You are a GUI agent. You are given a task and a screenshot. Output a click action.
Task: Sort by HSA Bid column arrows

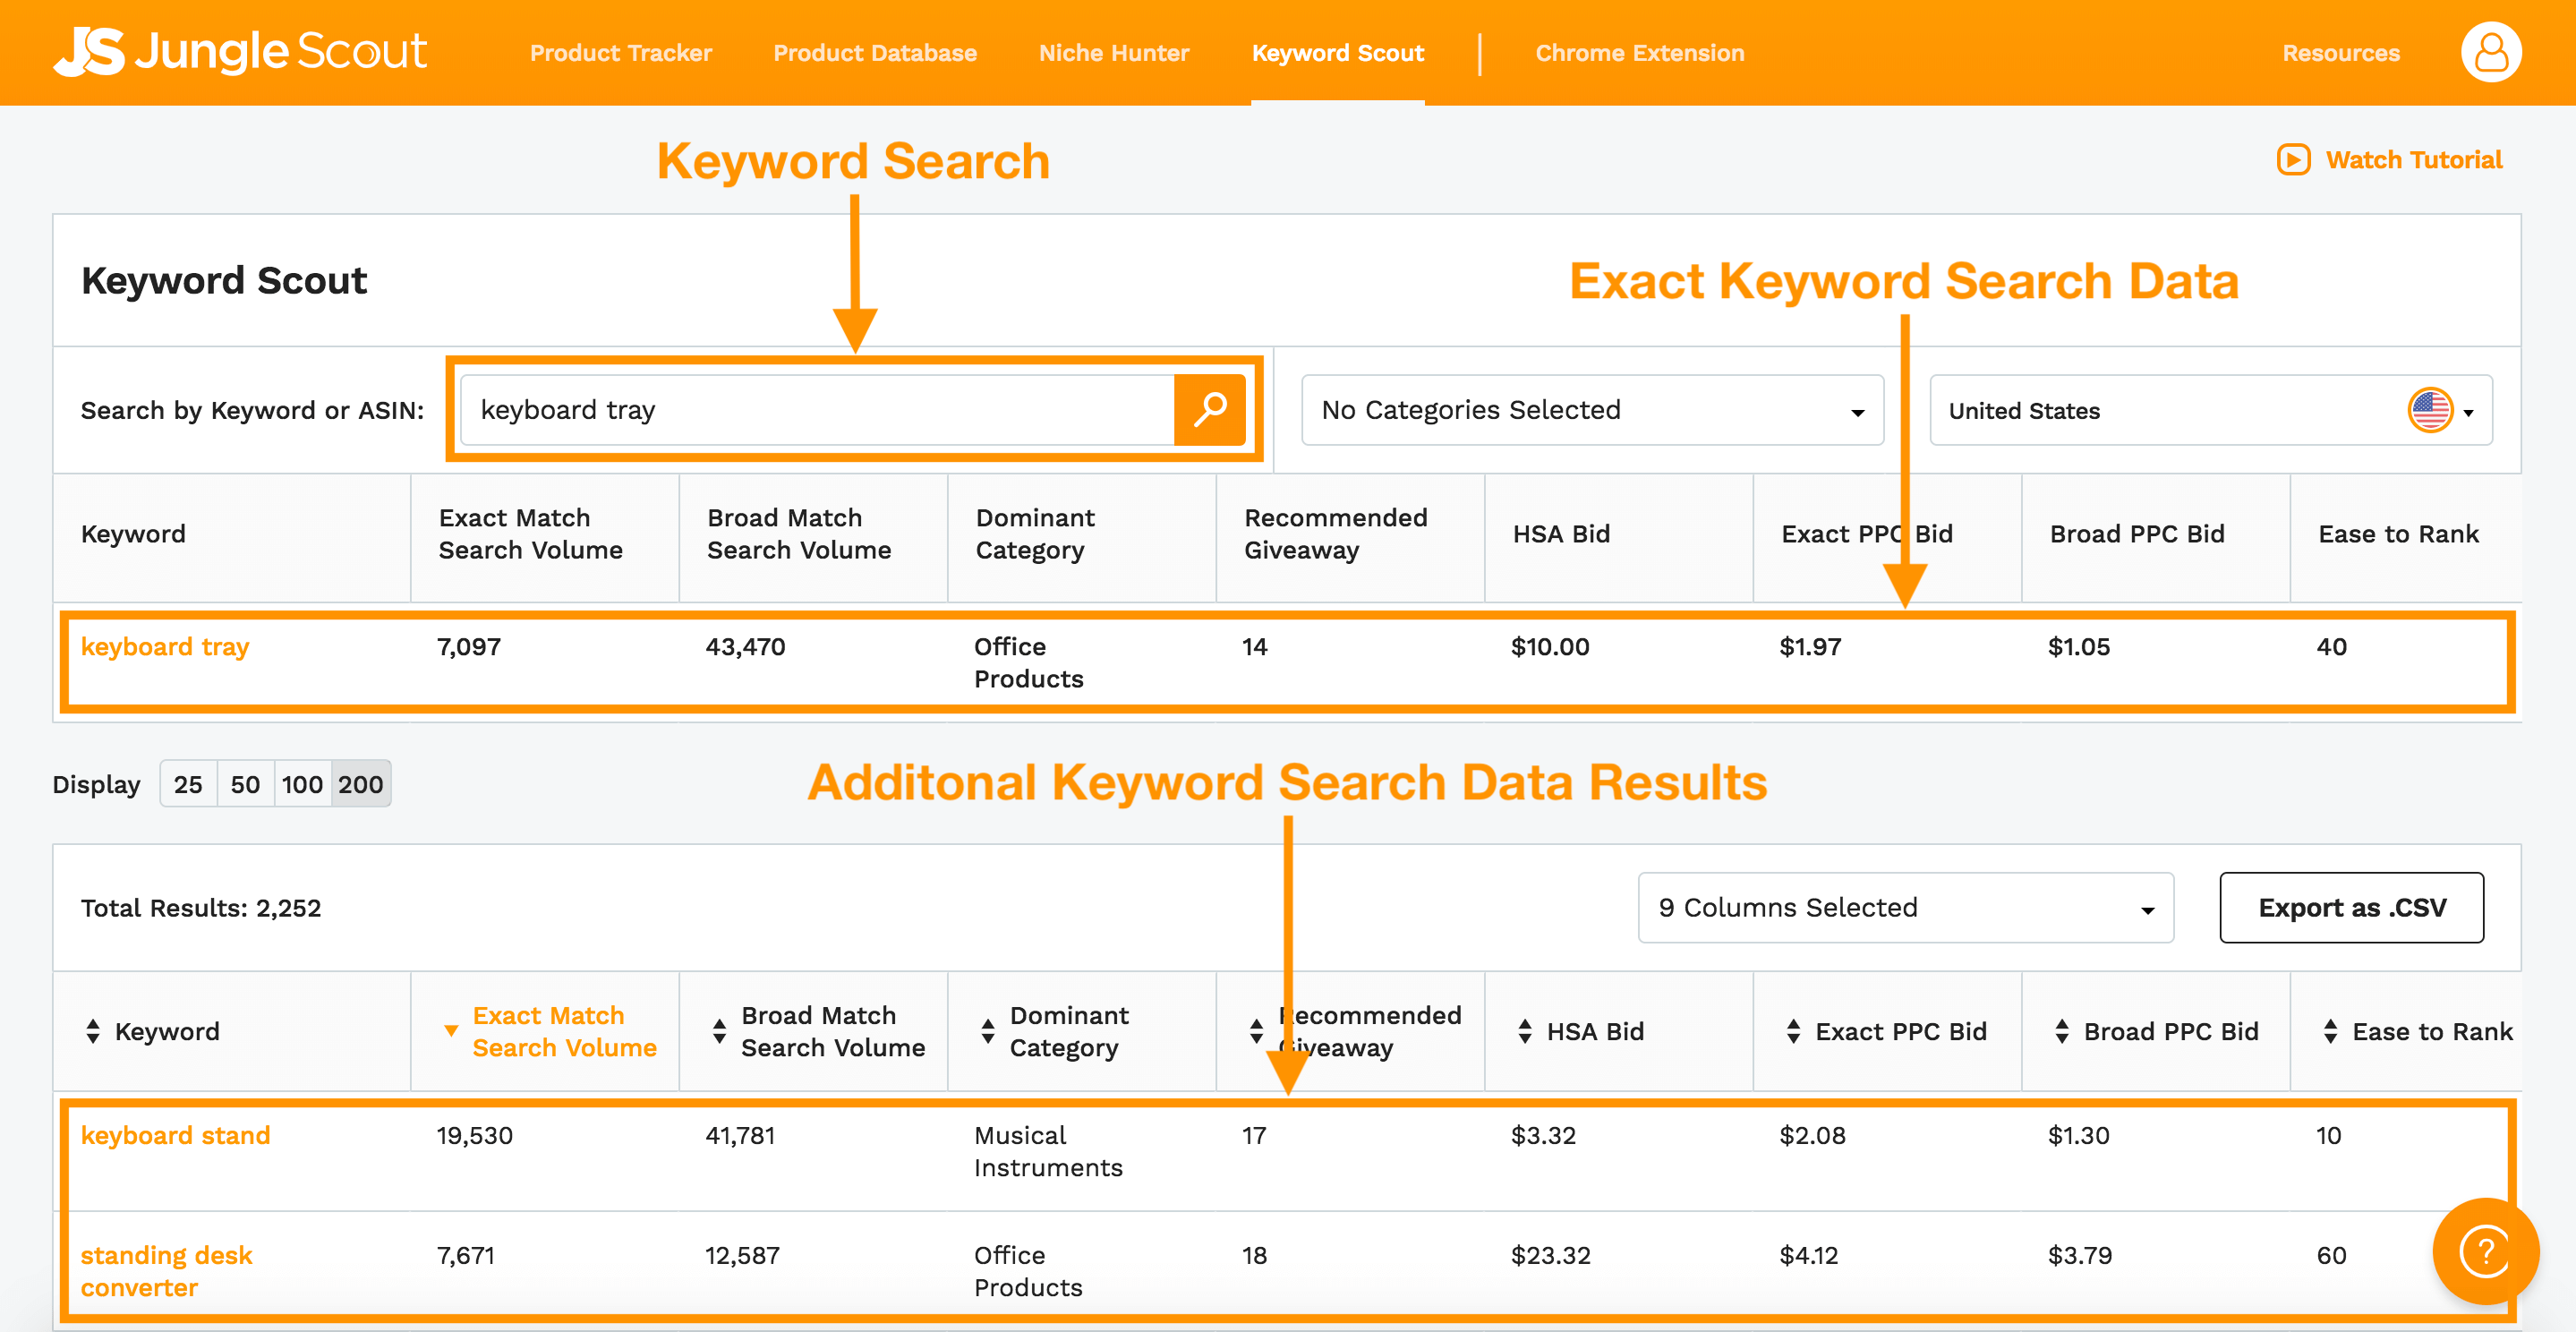[1525, 1031]
